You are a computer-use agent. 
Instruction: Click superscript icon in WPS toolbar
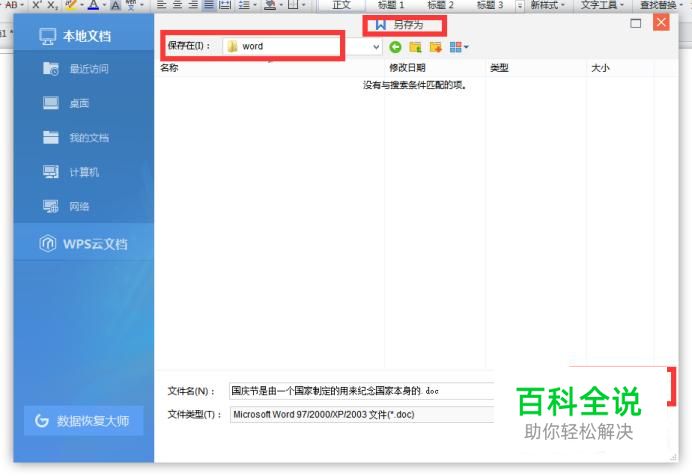click(x=37, y=5)
